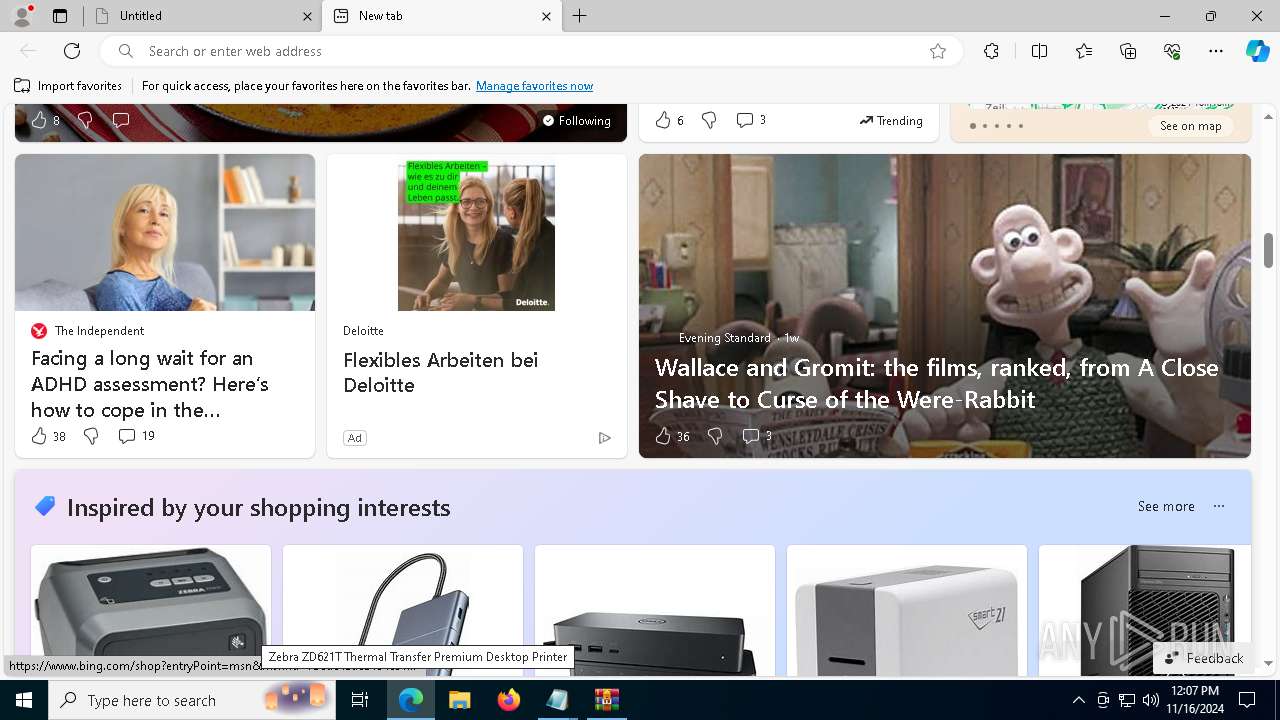Open the Extensions puzzle icon
1280x720 pixels.
[x=991, y=51]
